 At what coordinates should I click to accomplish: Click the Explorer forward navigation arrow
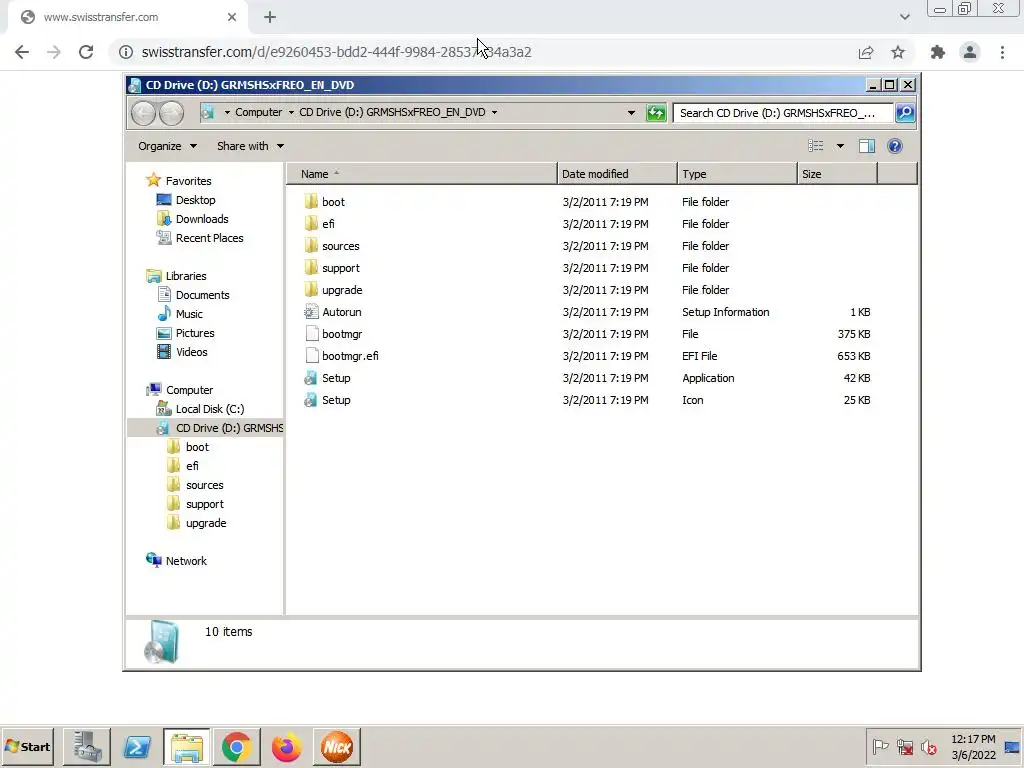[x=172, y=113]
